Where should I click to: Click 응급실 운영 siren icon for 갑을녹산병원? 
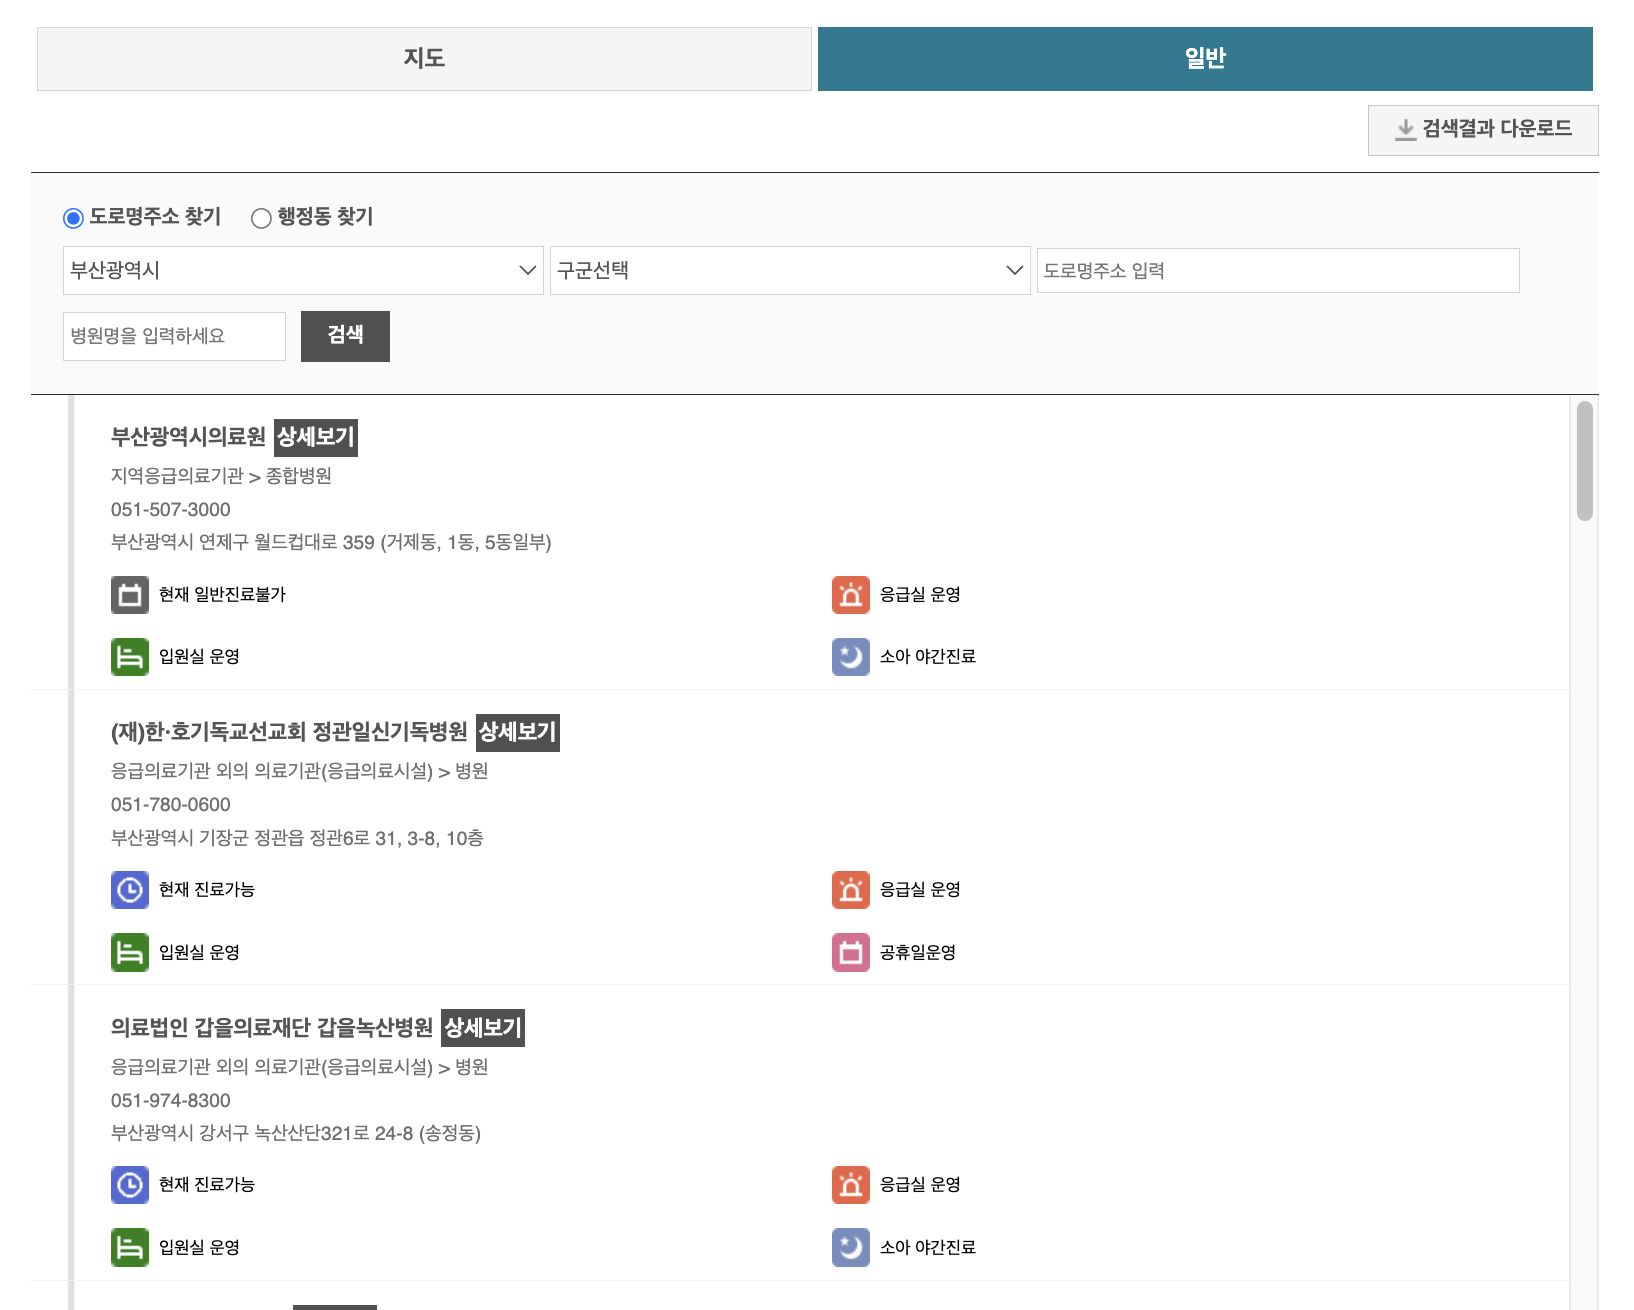851,1185
